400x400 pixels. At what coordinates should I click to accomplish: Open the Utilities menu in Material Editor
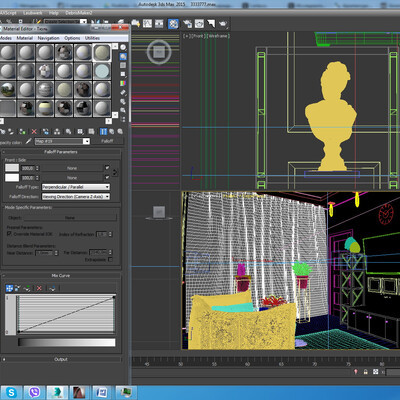pyautogui.click(x=92, y=38)
